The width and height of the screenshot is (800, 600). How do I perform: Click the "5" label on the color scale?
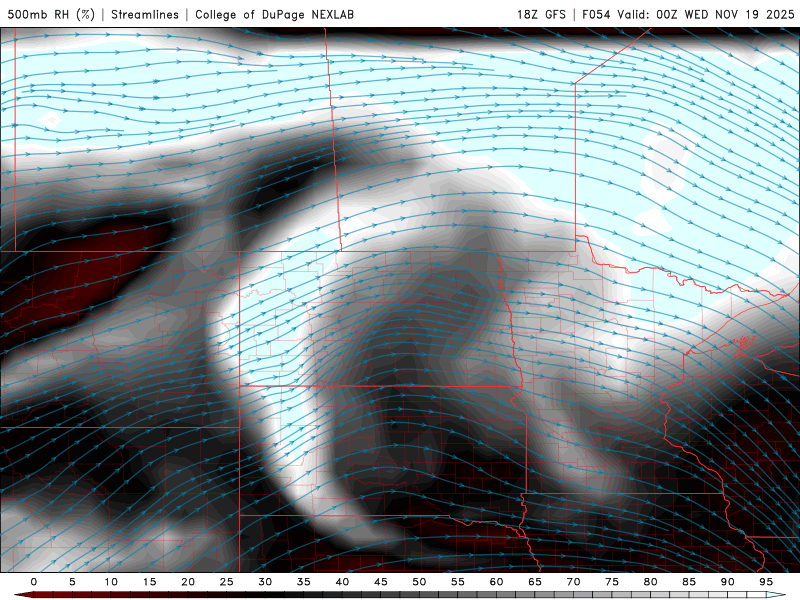click(72, 582)
